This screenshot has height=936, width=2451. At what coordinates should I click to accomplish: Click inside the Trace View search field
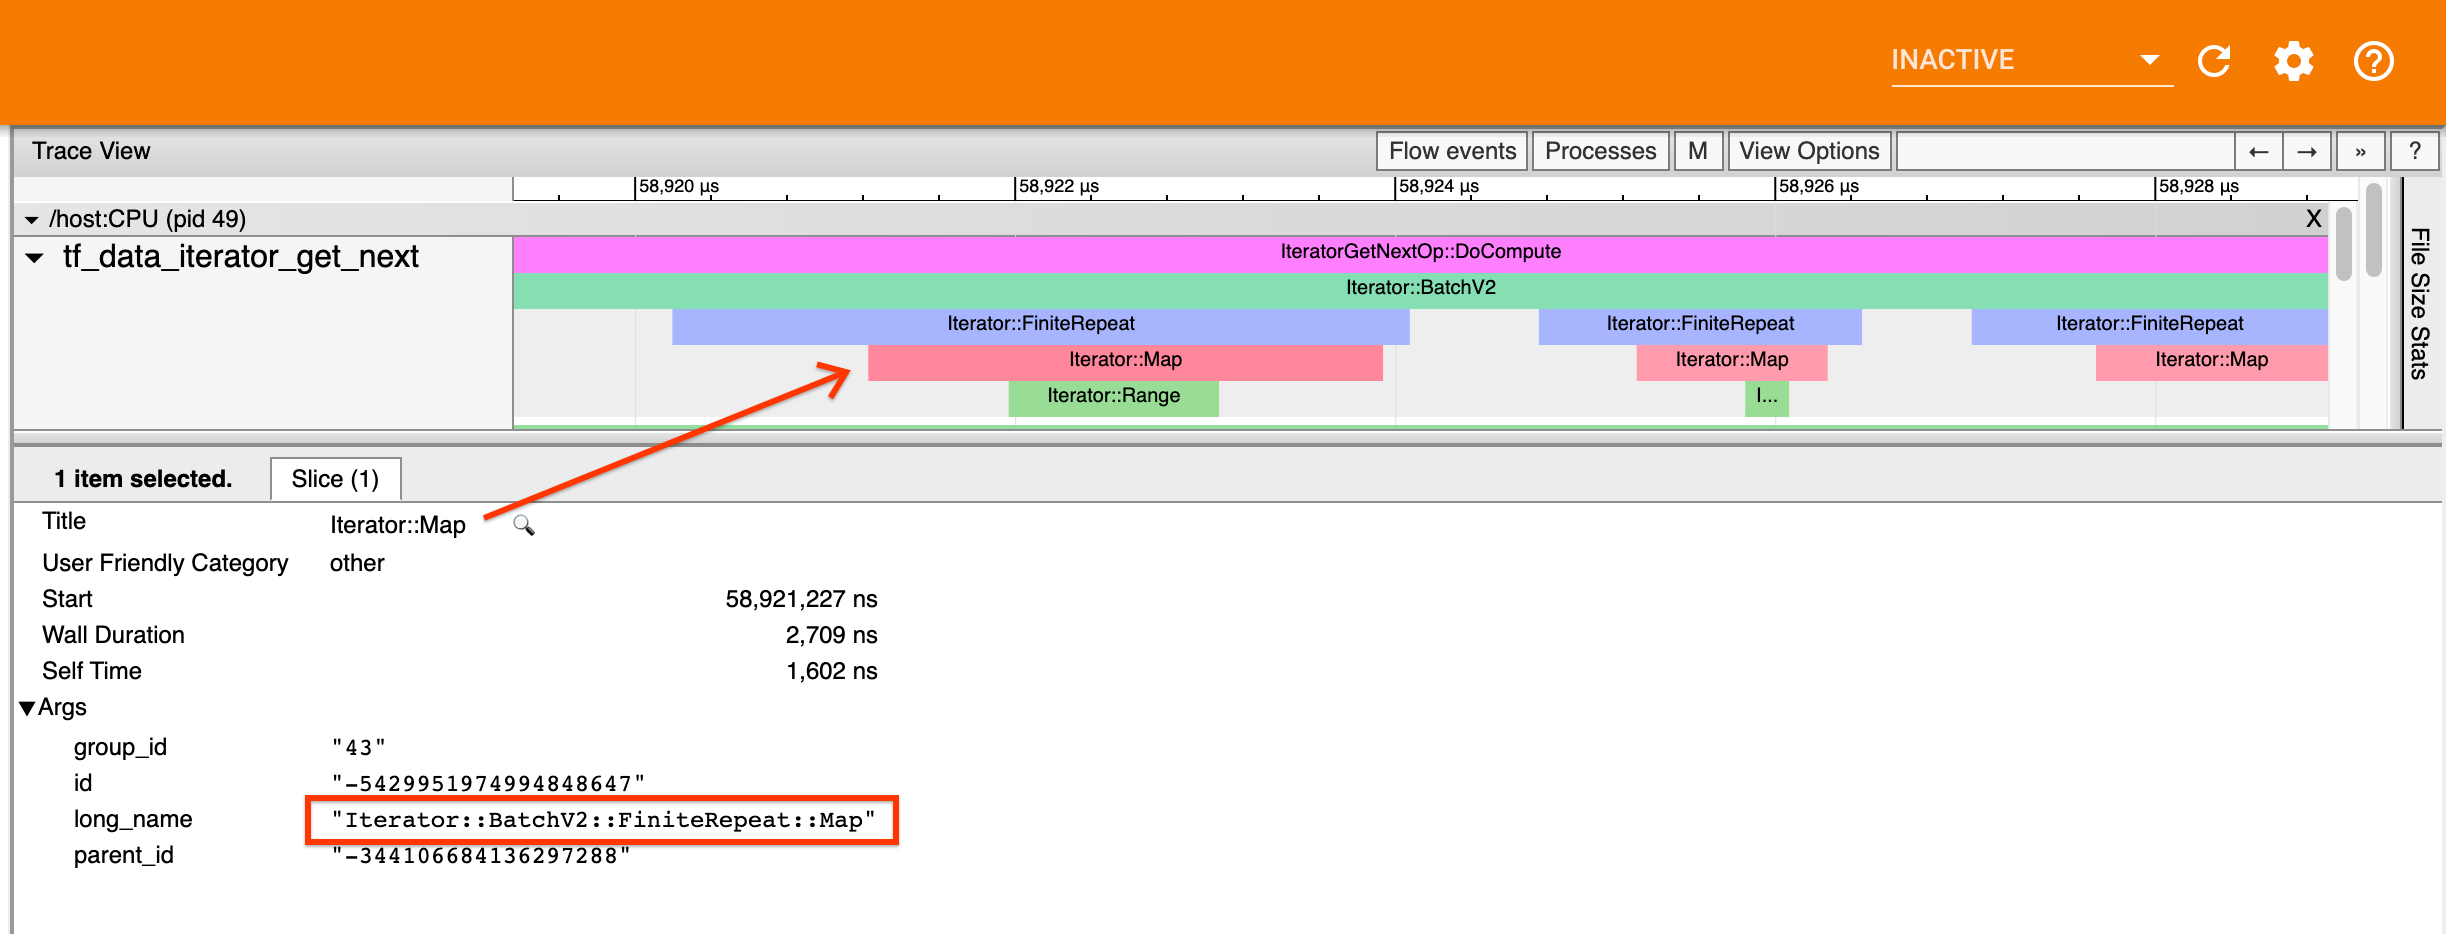pyautogui.click(x=2065, y=151)
